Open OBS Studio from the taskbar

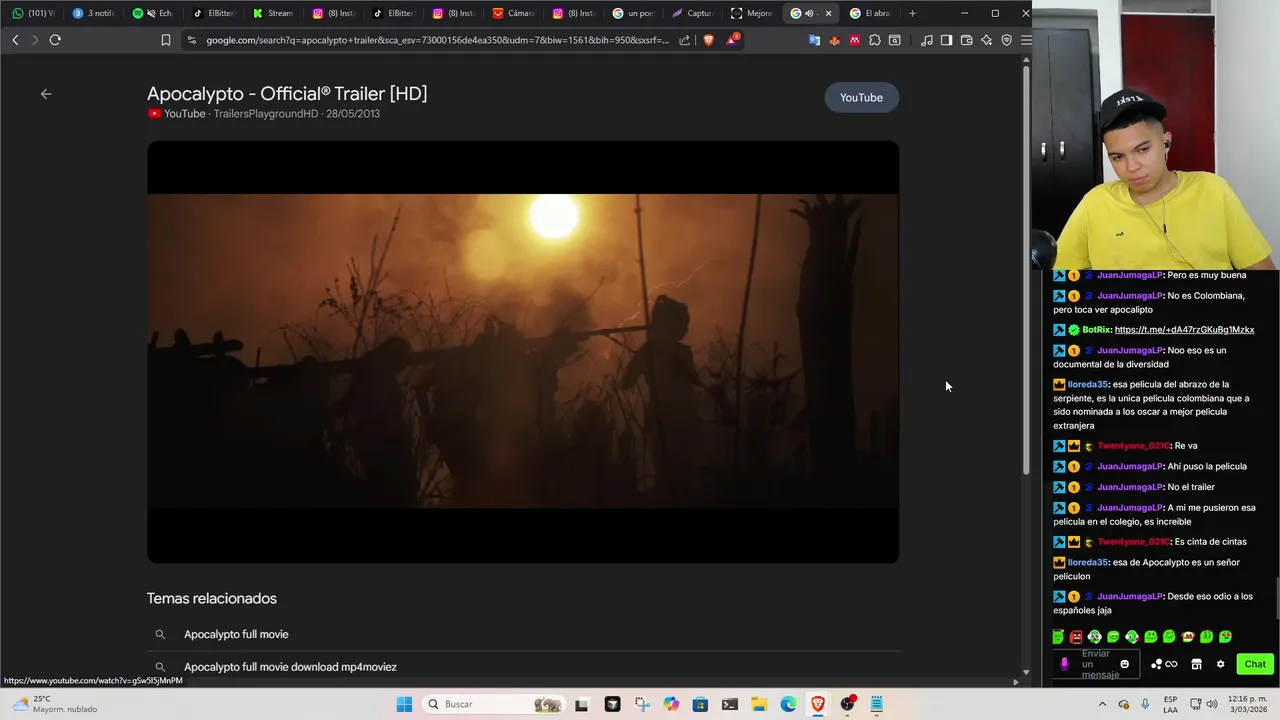click(x=847, y=704)
